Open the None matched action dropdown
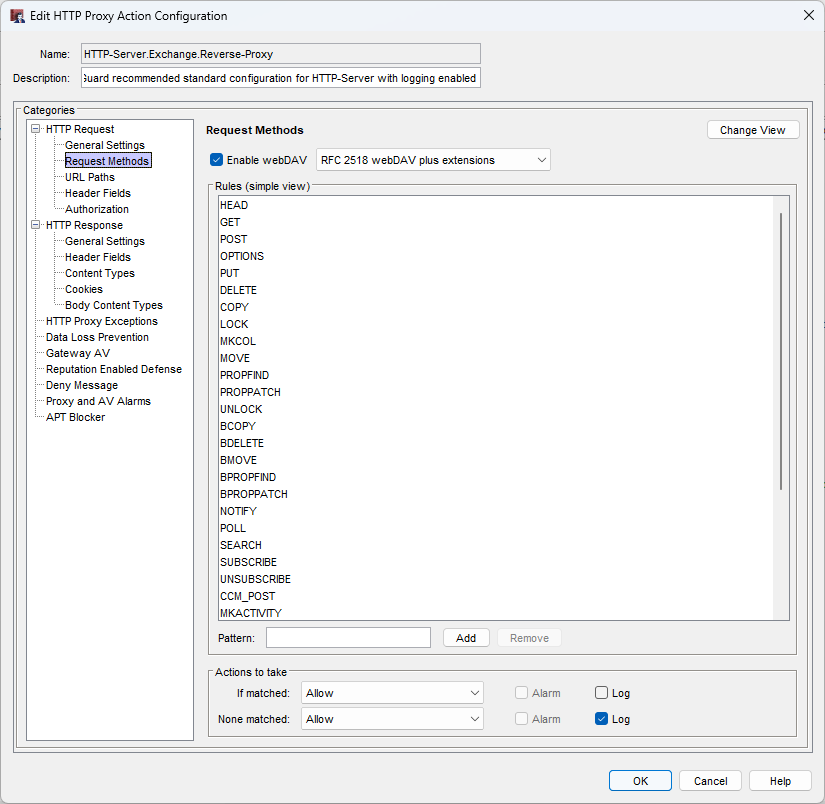Image resolution: width=825 pixels, height=804 pixels. click(x=392, y=719)
